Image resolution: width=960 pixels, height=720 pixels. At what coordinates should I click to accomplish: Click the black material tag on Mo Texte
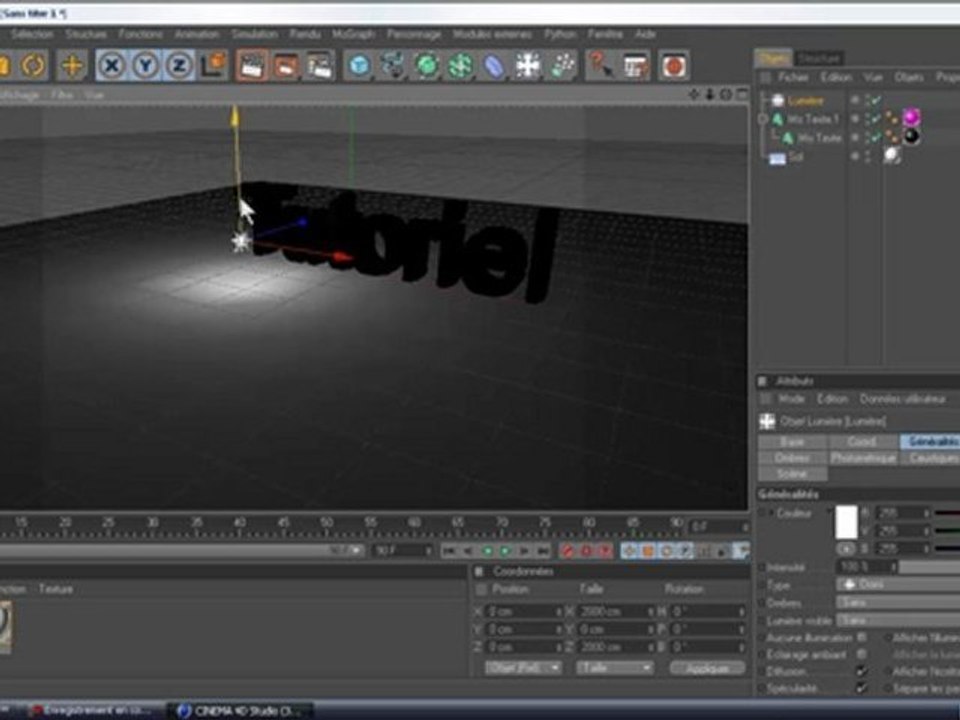(x=911, y=137)
